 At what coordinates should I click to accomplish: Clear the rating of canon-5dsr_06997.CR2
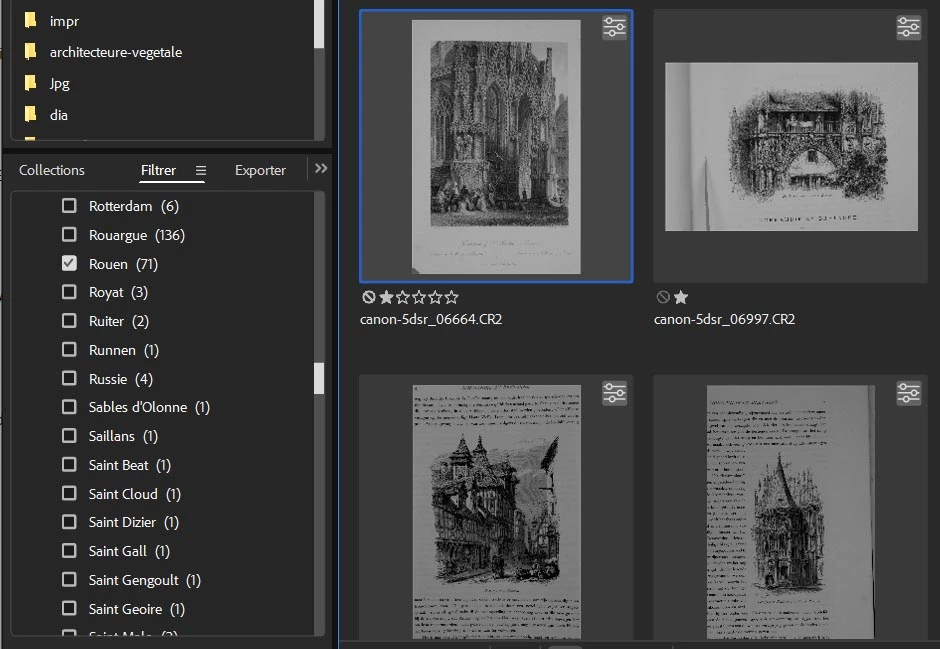663,297
